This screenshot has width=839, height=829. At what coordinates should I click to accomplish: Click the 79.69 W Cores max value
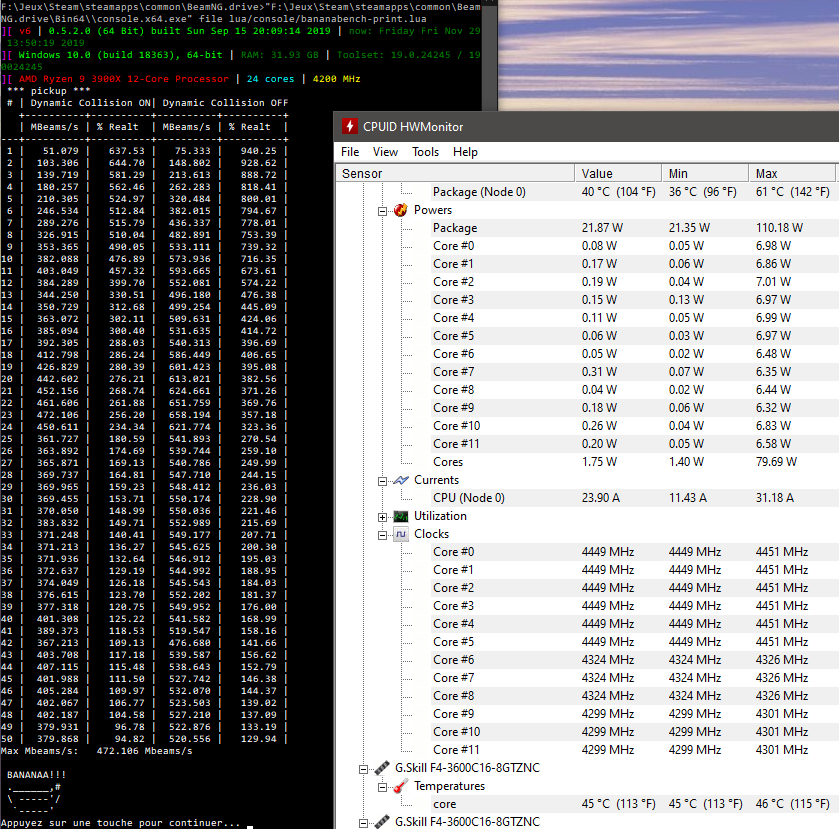(776, 462)
